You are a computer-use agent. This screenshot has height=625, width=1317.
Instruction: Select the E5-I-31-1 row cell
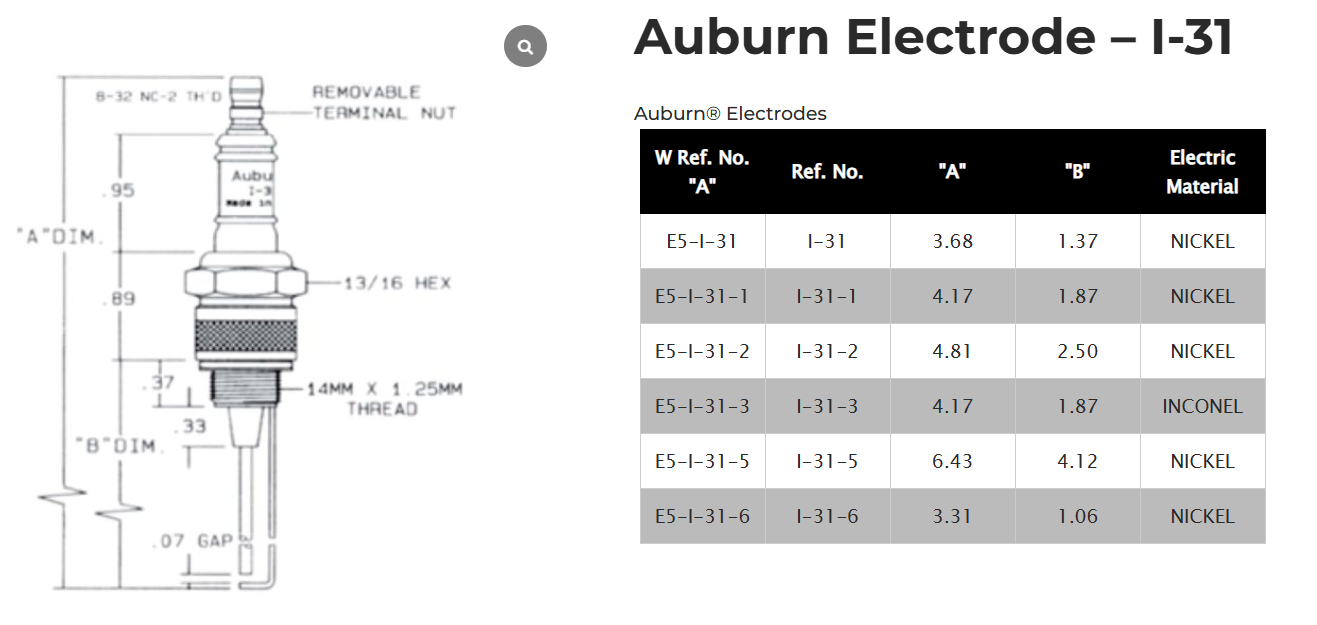click(702, 296)
